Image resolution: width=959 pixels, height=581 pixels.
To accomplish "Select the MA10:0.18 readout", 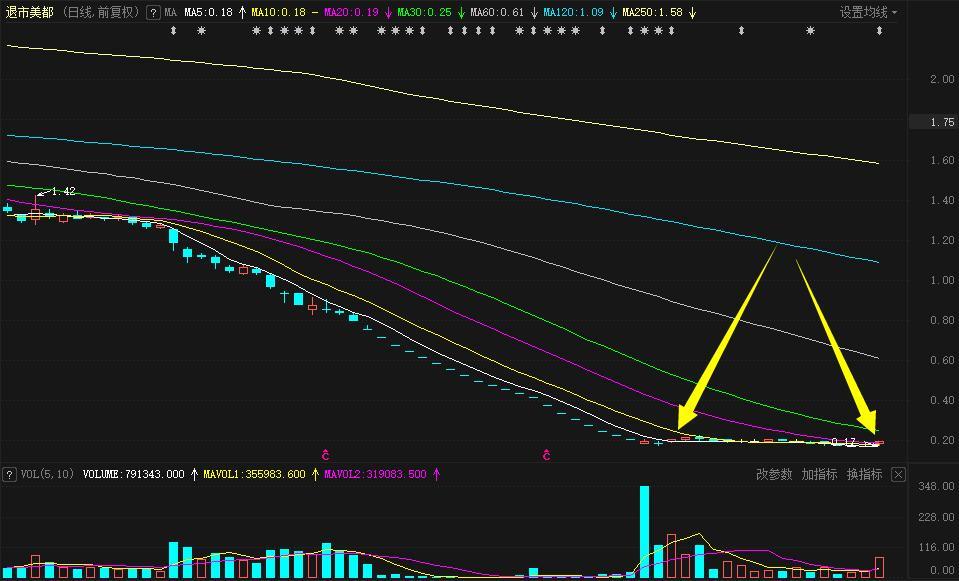I will [278, 12].
